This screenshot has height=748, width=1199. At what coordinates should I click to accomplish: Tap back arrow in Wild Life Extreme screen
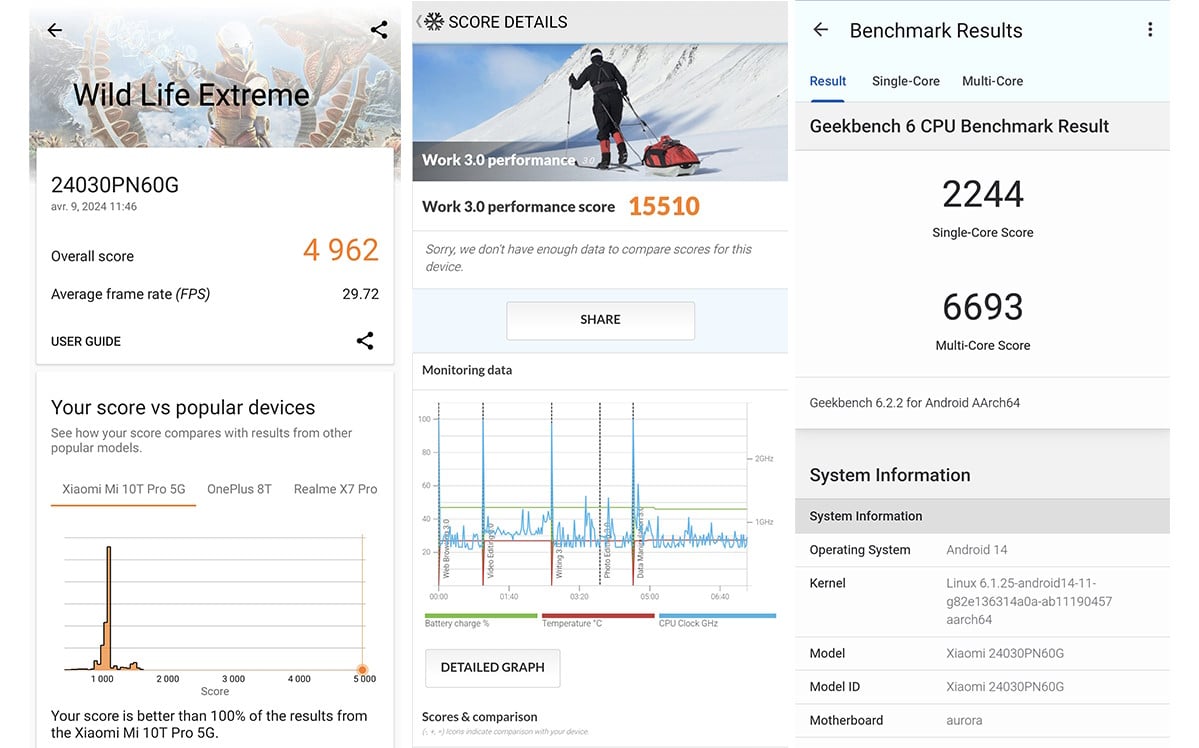54,30
